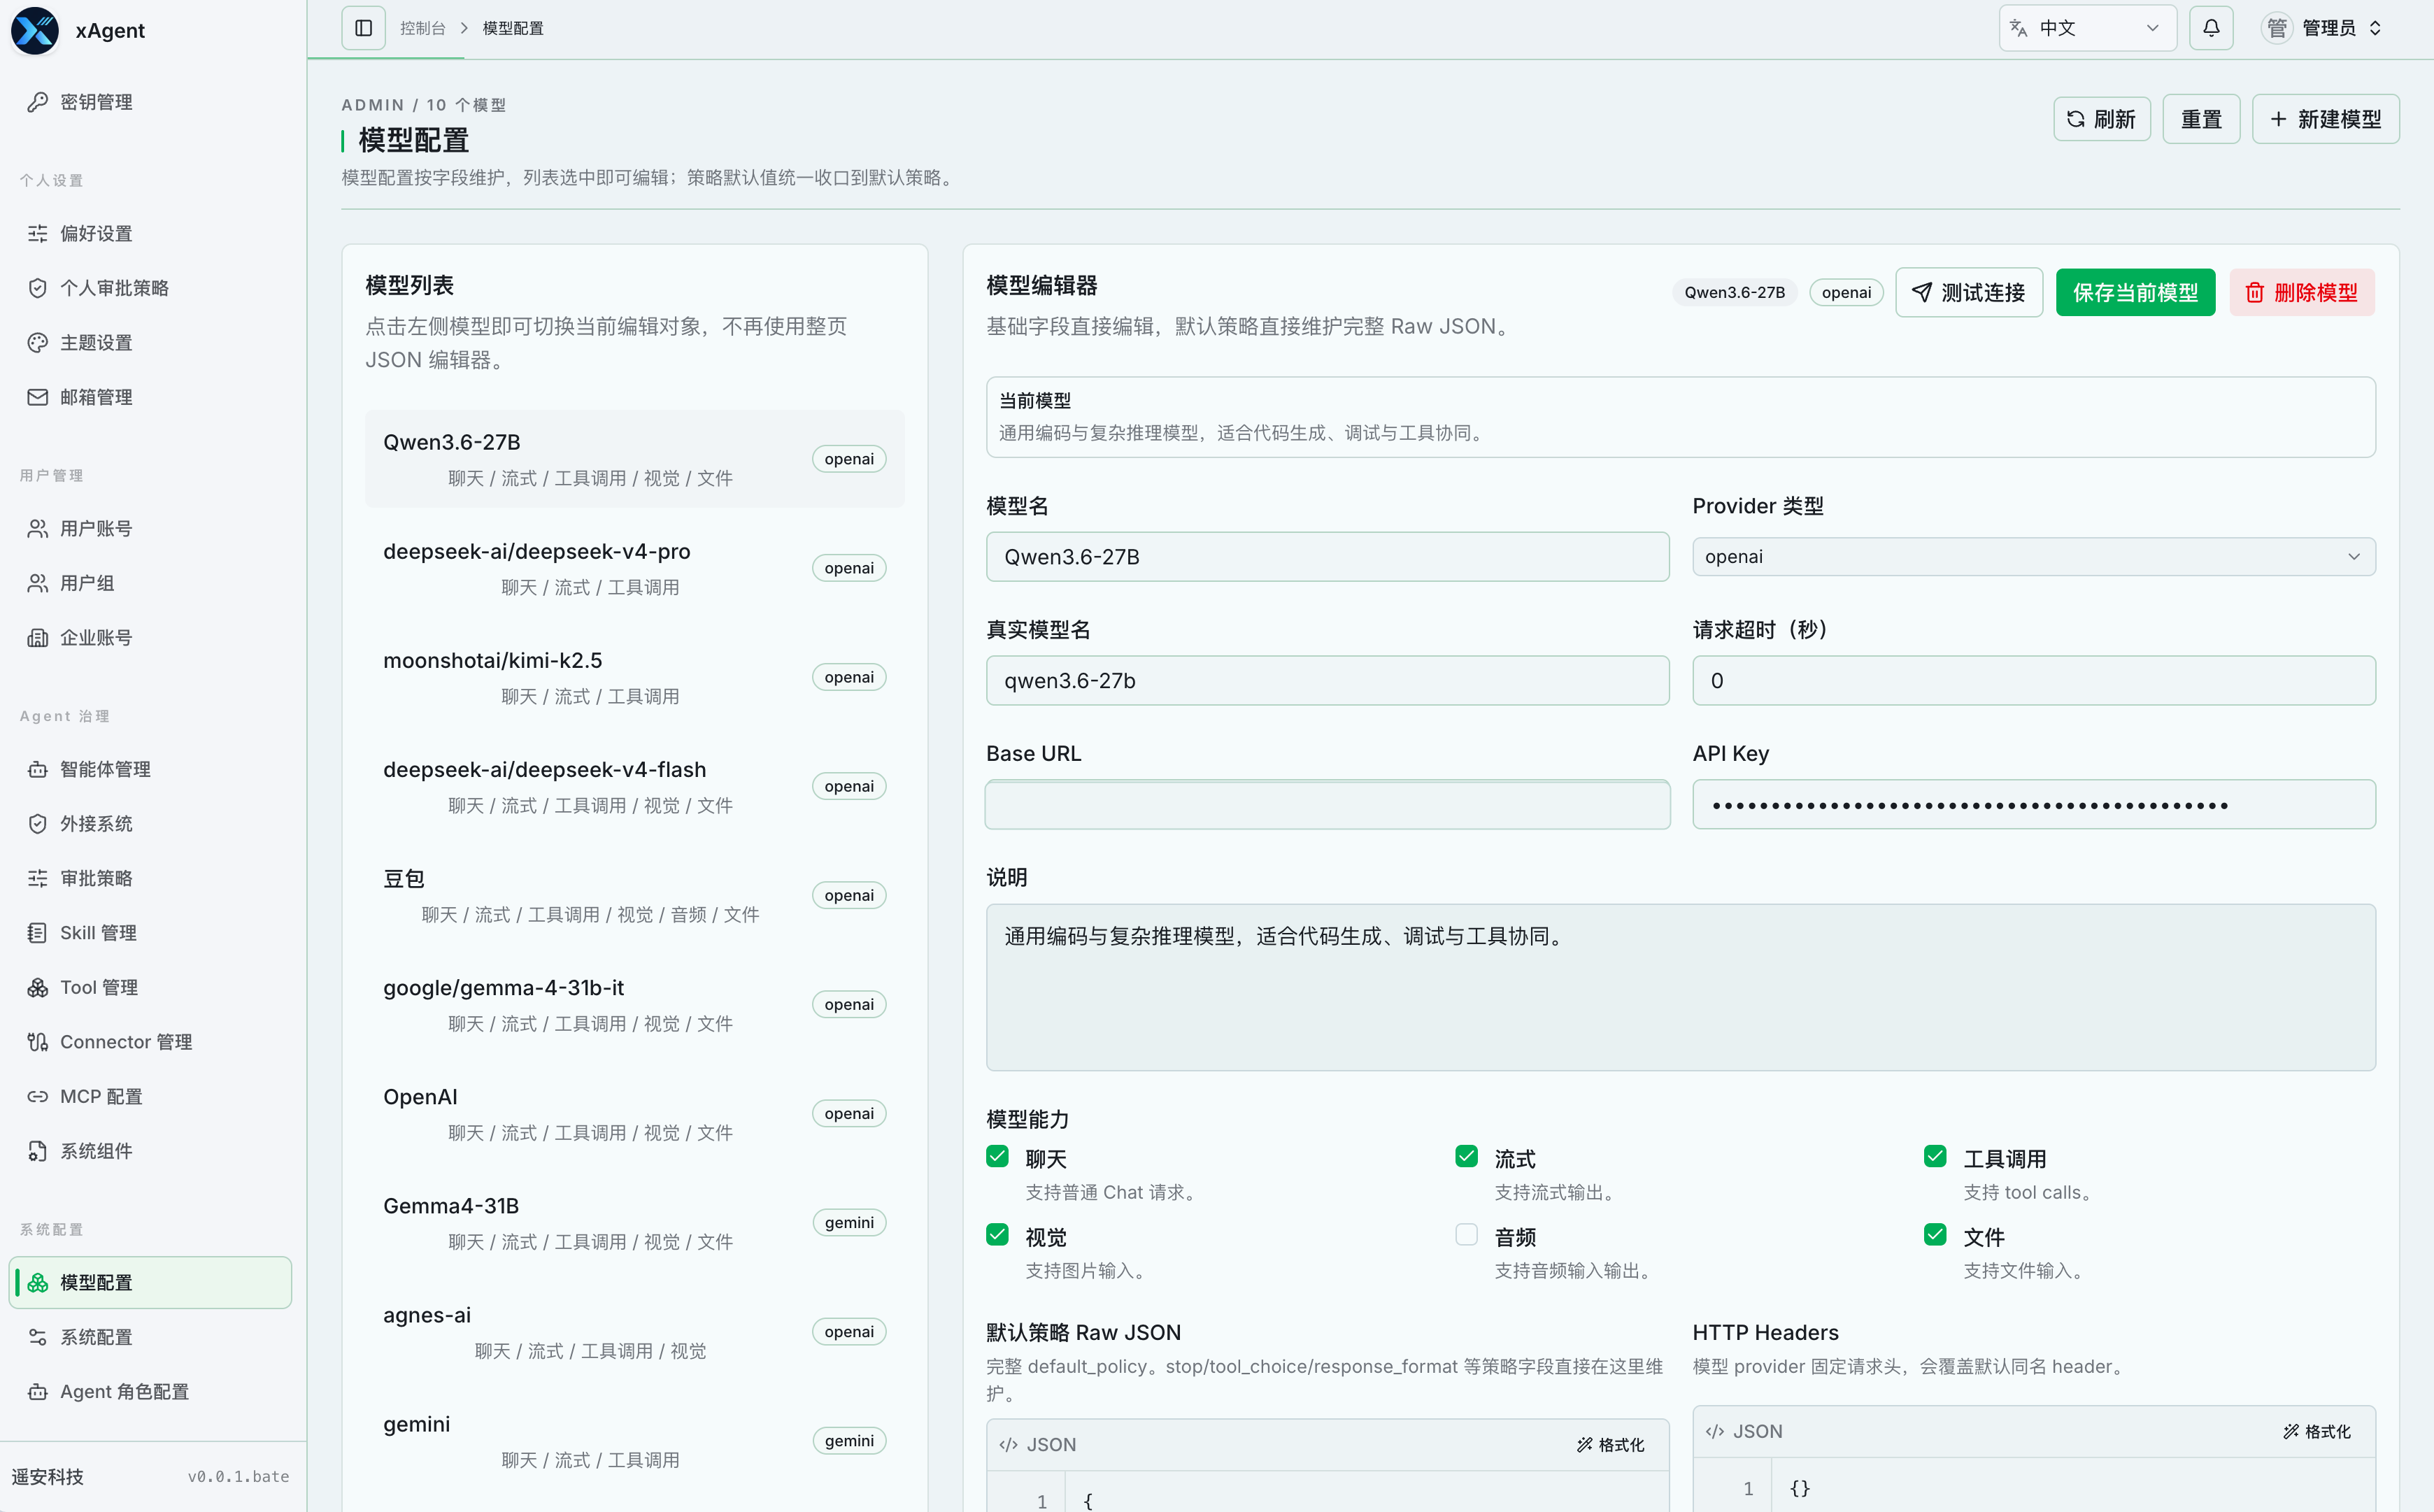2434x1512 pixels.
Task: Open 模型配置 in the sidebar
Action: (150, 1282)
